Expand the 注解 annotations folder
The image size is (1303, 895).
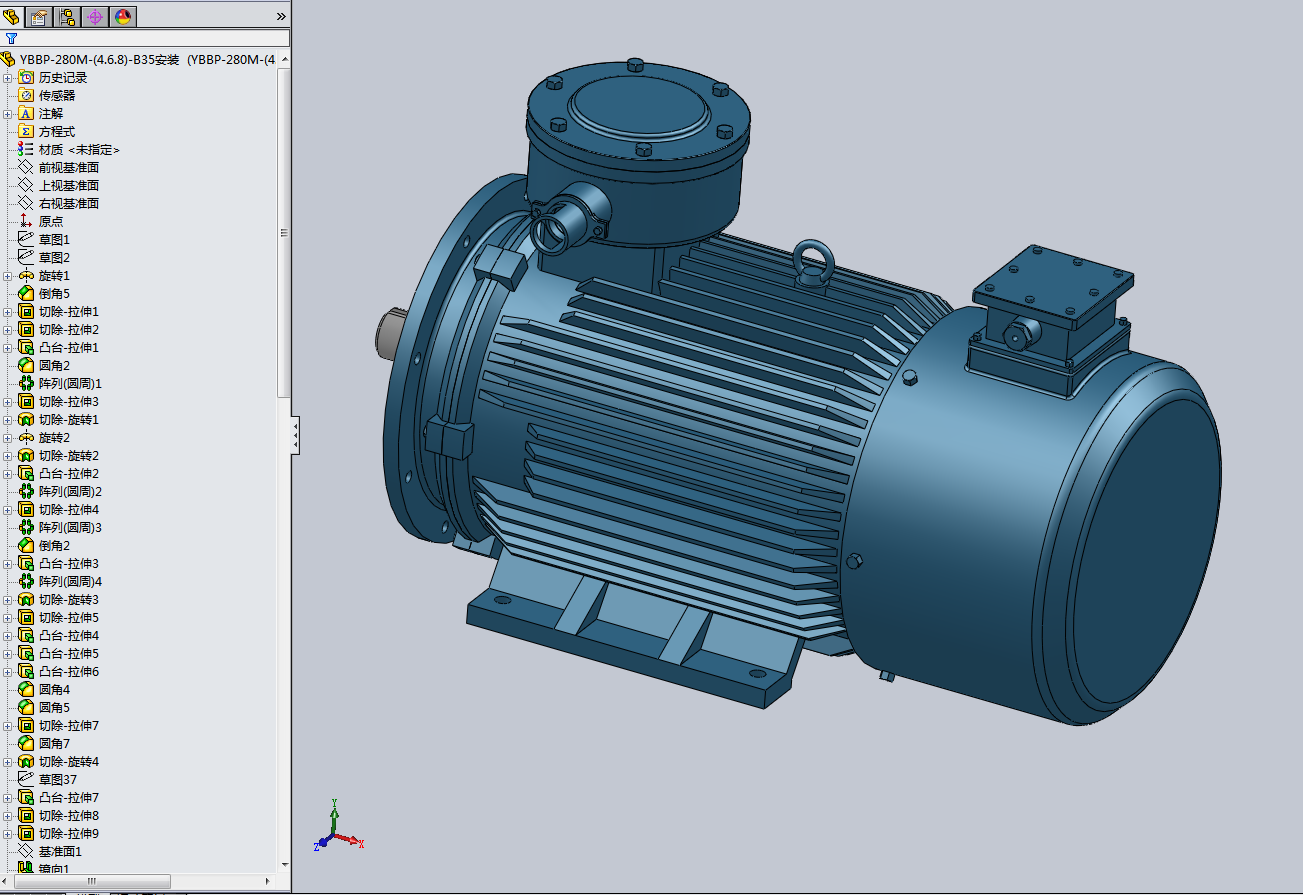coord(8,114)
